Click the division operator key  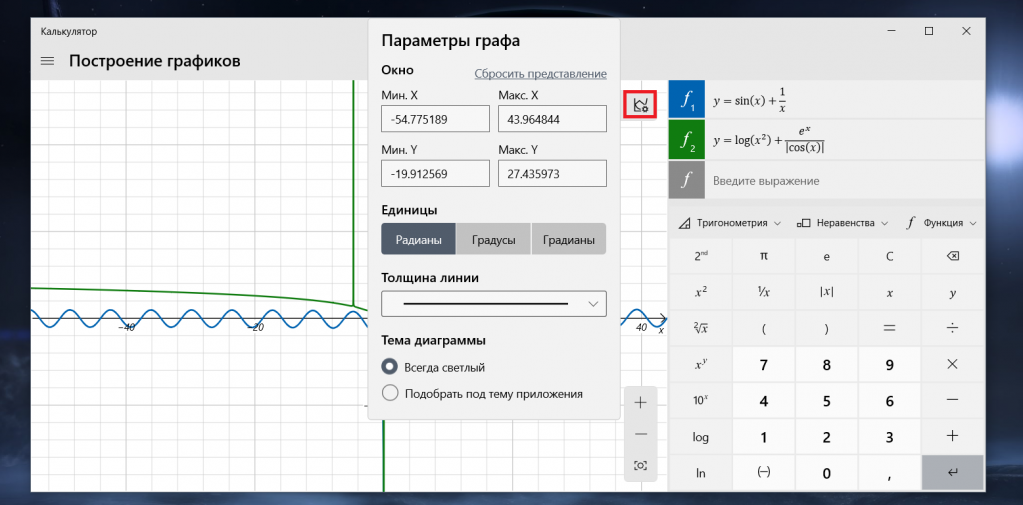952,329
